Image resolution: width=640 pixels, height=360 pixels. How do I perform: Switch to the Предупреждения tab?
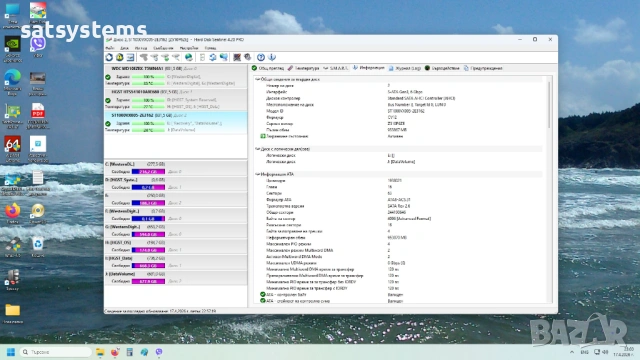(483, 68)
